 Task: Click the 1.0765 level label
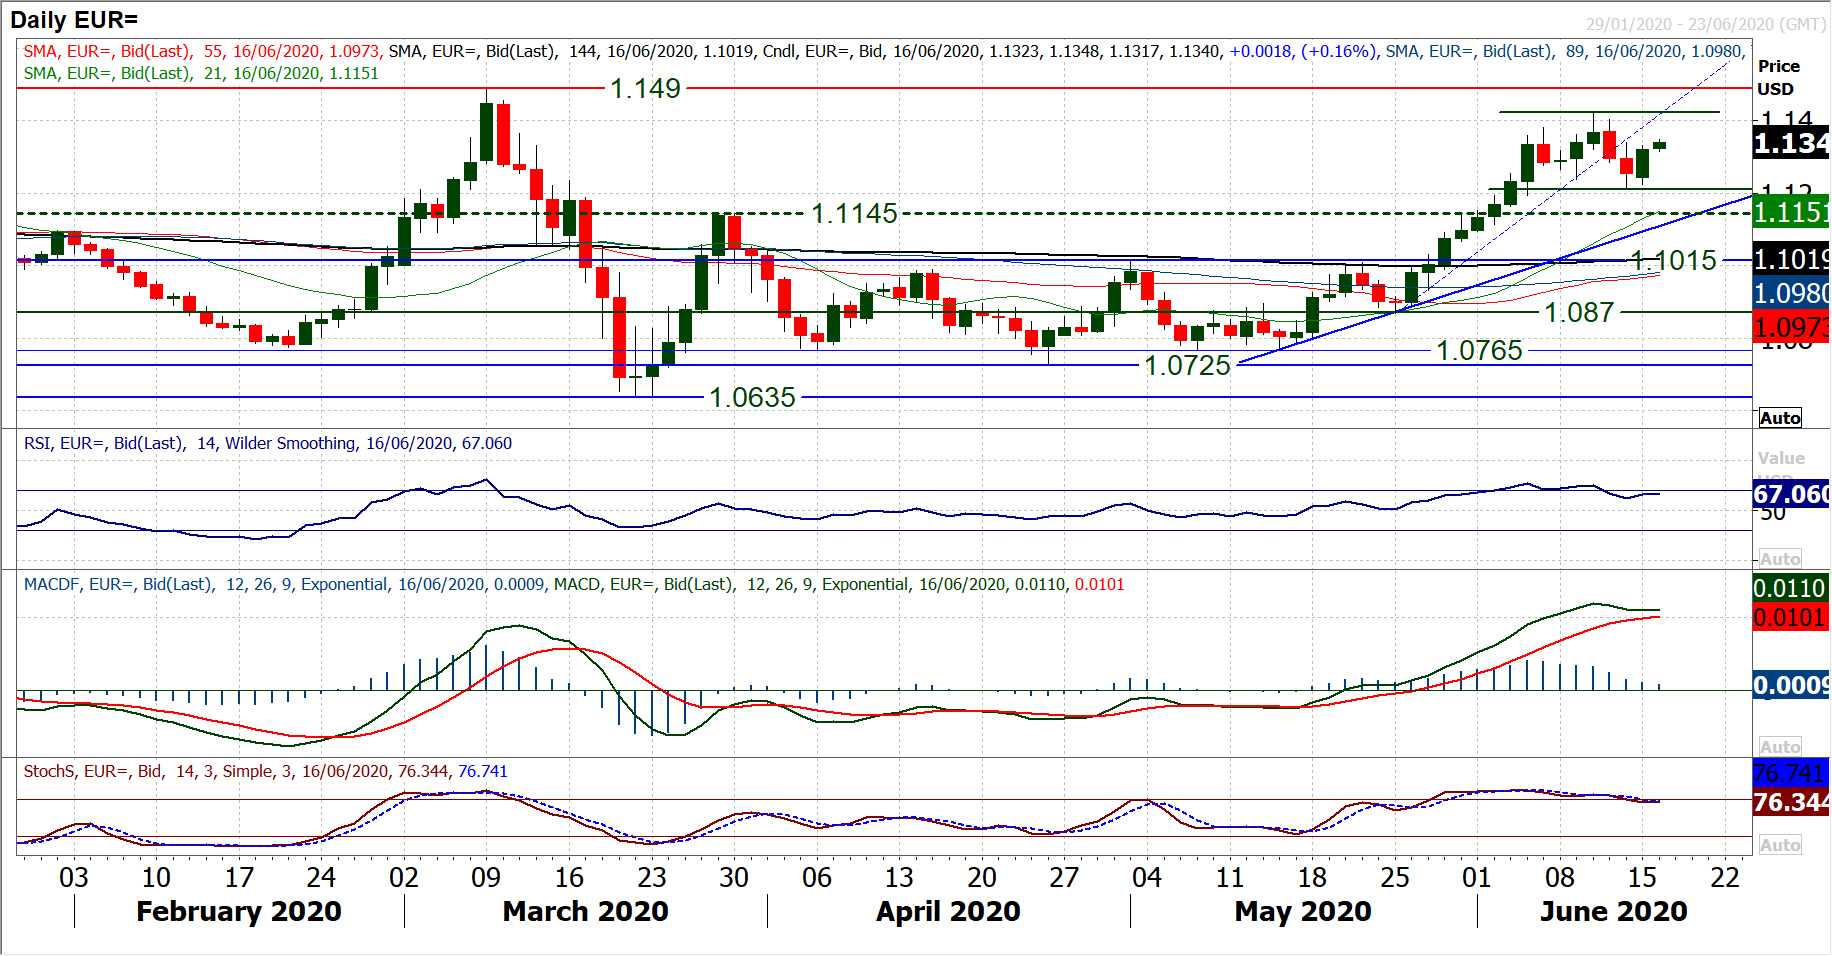(1479, 351)
